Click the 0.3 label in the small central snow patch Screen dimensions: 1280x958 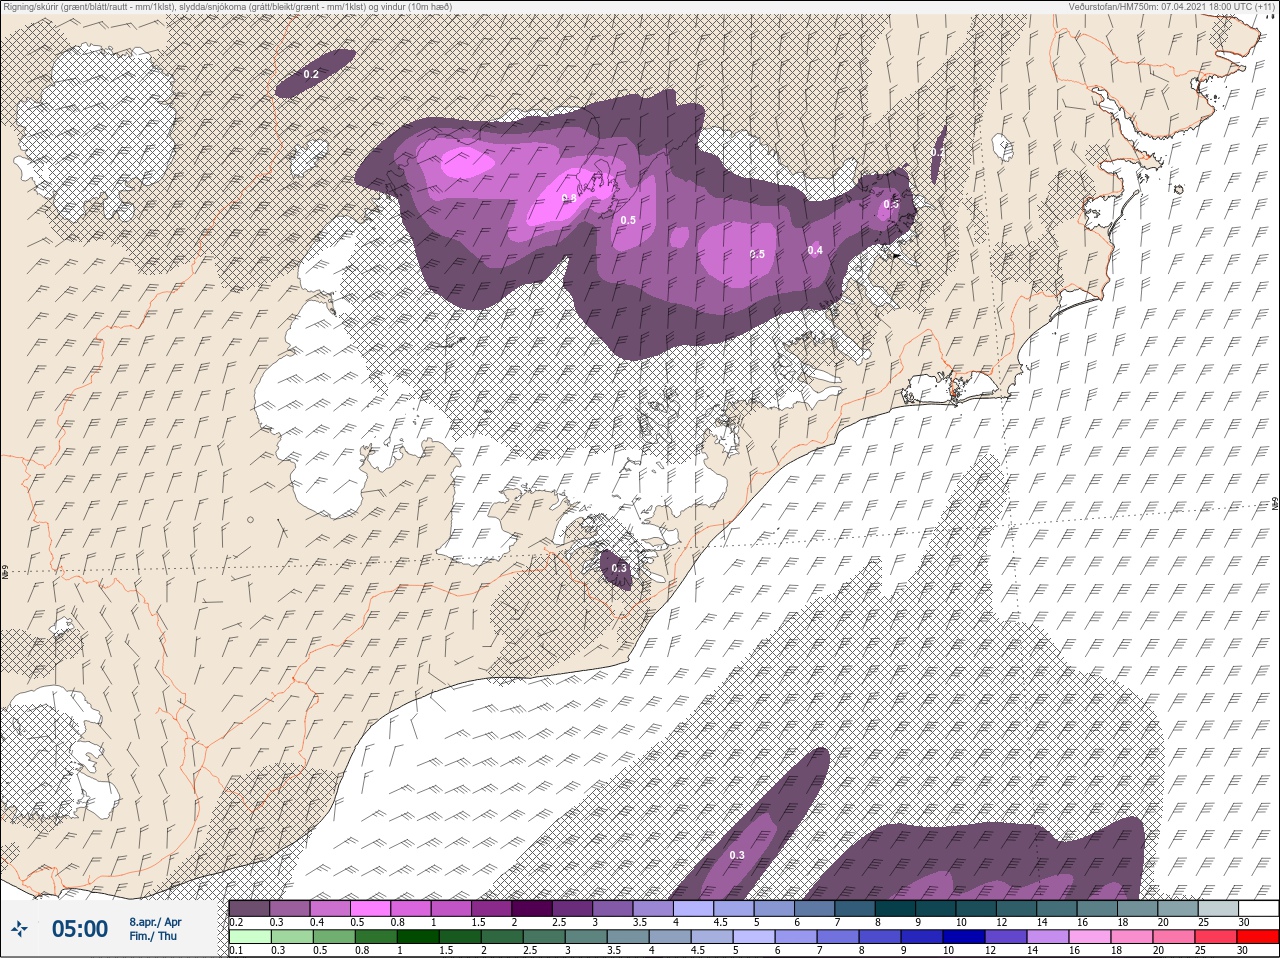pyautogui.click(x=619, y=568)
